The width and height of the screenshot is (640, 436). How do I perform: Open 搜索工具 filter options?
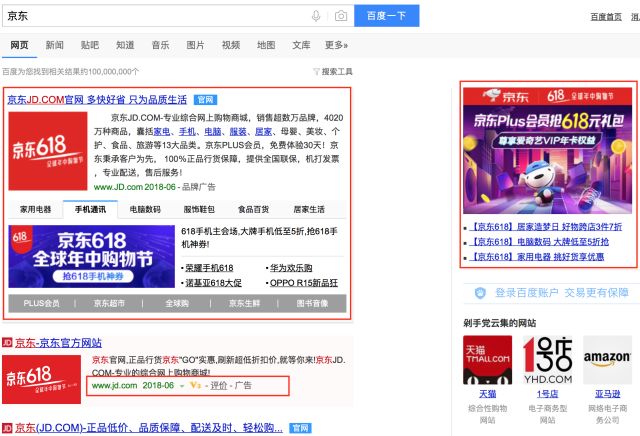click(x=333, y=71)
